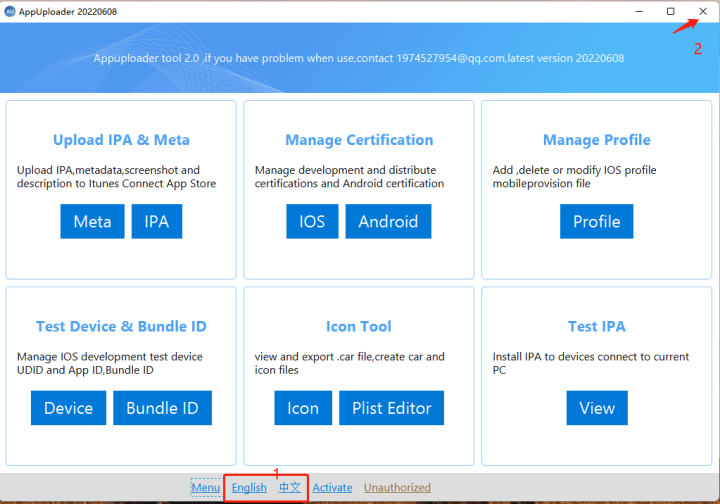
Task: Open the Profile manager
Action: (596, 221)
